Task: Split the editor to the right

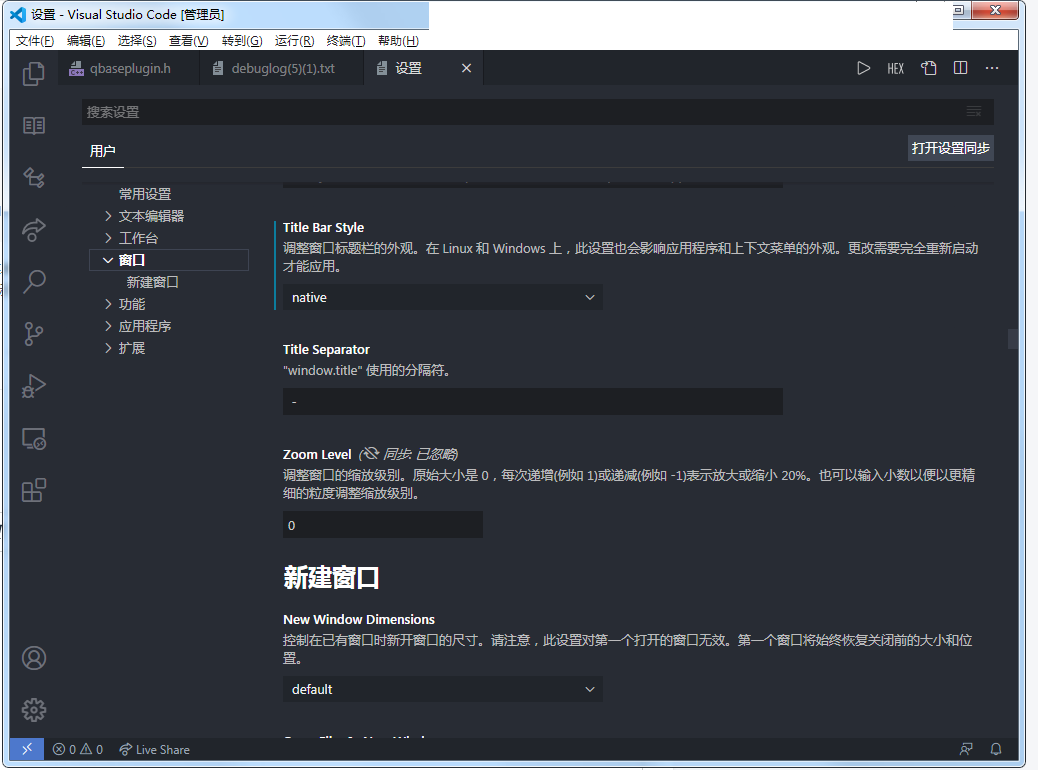Action: [960, 68]
